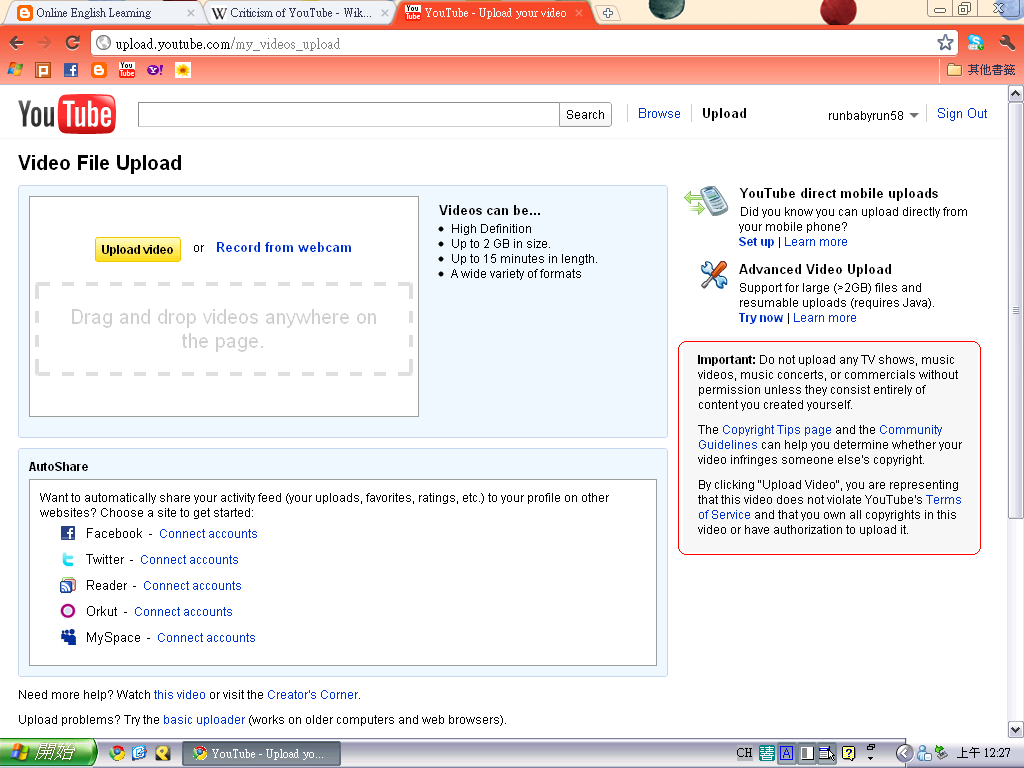Open the Upload menu item
This screenshot has height=768, width=1024.
(x=724, y=114)
